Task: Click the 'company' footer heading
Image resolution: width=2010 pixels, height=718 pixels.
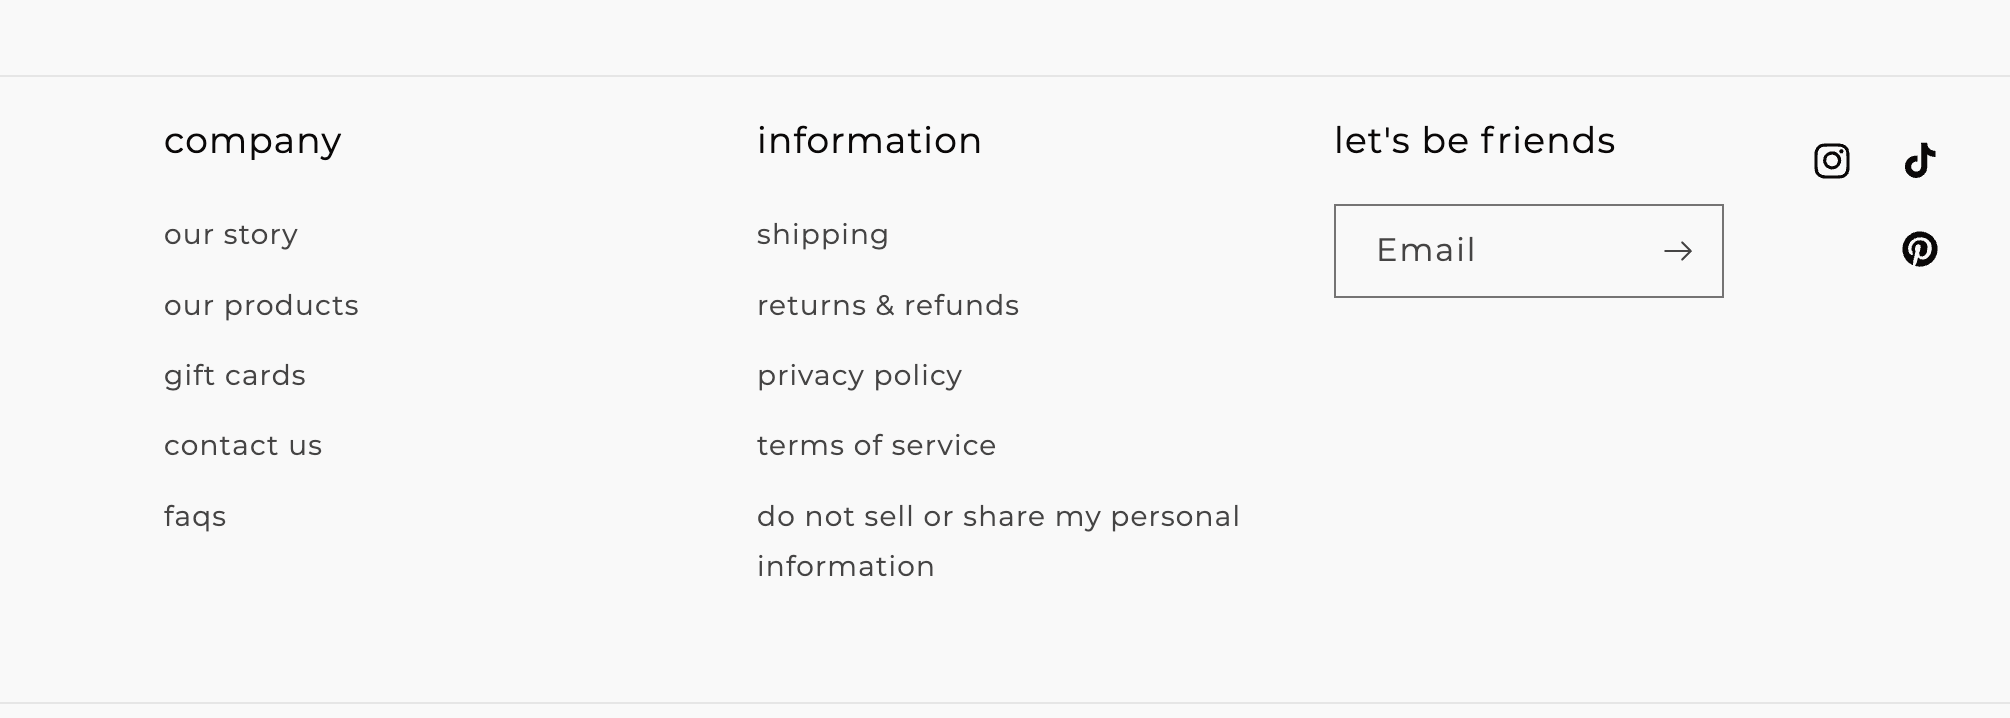Action: coord(252,141)
